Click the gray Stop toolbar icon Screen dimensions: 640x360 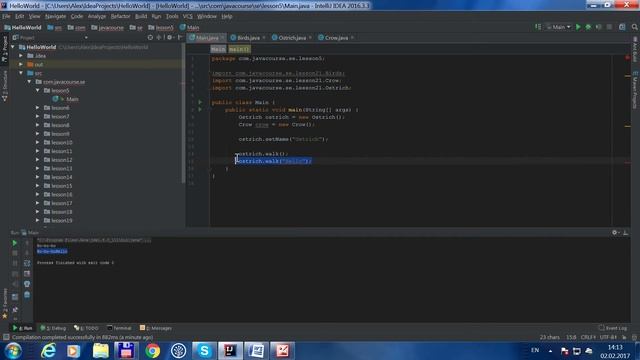tap(609, 27)
